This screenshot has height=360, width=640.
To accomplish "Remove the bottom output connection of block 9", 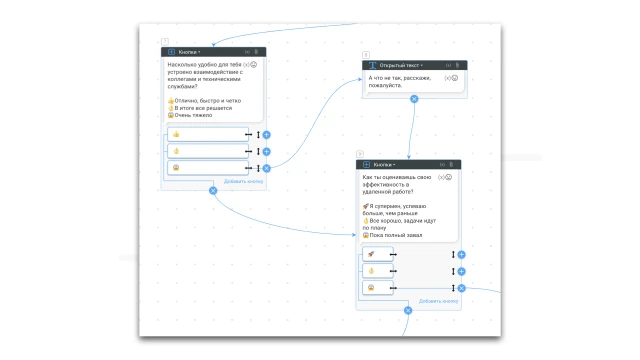I will pyautogui.click(x=408, y=311).
